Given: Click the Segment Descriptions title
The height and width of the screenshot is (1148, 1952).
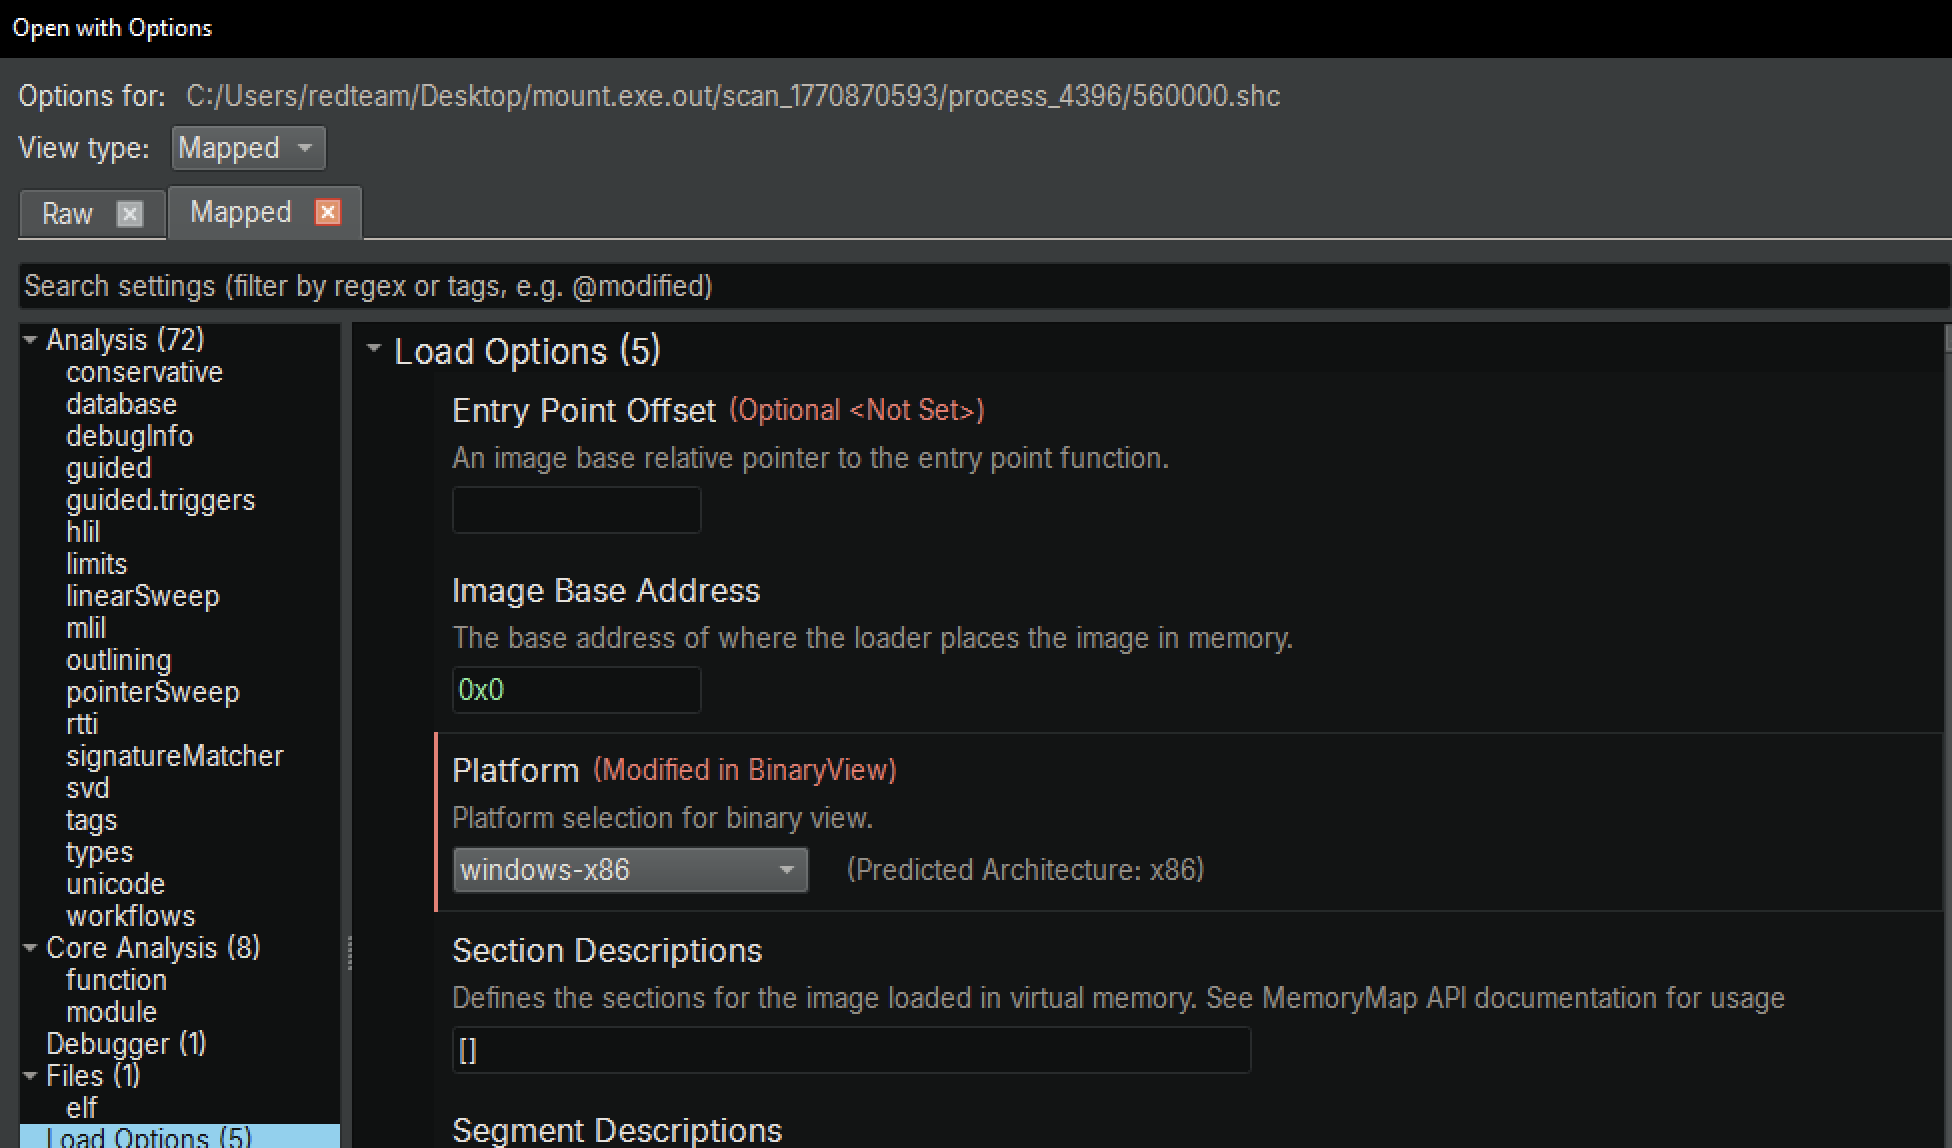Looking at the screenshot, I should tap(617, 1130).
